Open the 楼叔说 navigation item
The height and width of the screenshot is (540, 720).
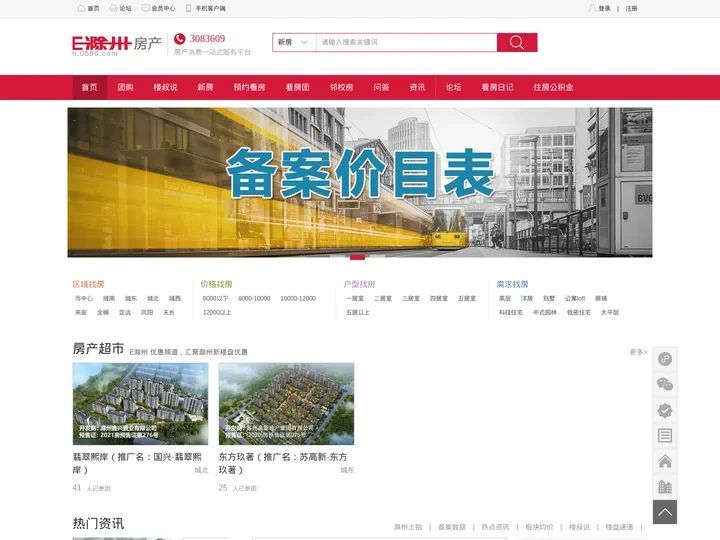(165, 87)
